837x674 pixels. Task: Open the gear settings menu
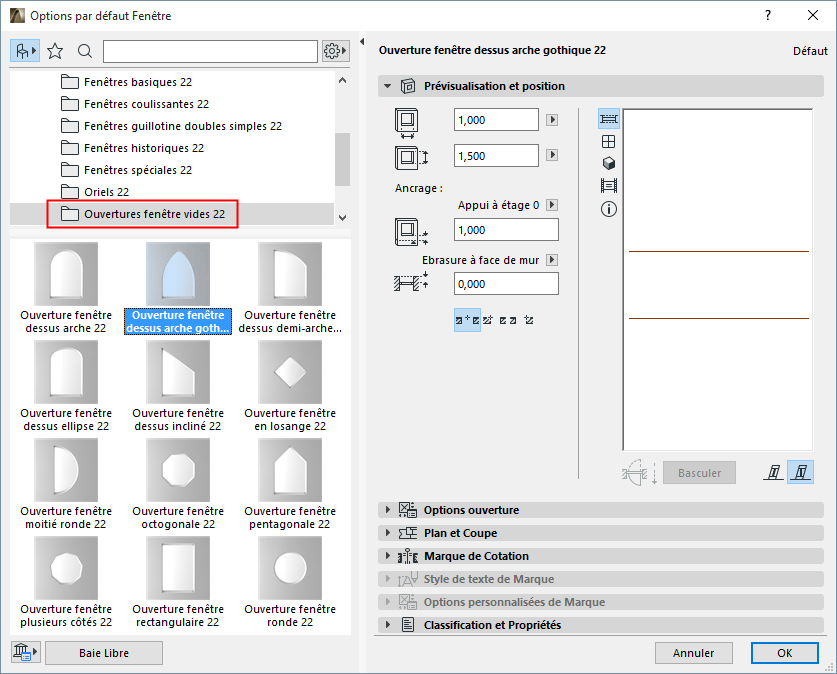tap(335, 51)
